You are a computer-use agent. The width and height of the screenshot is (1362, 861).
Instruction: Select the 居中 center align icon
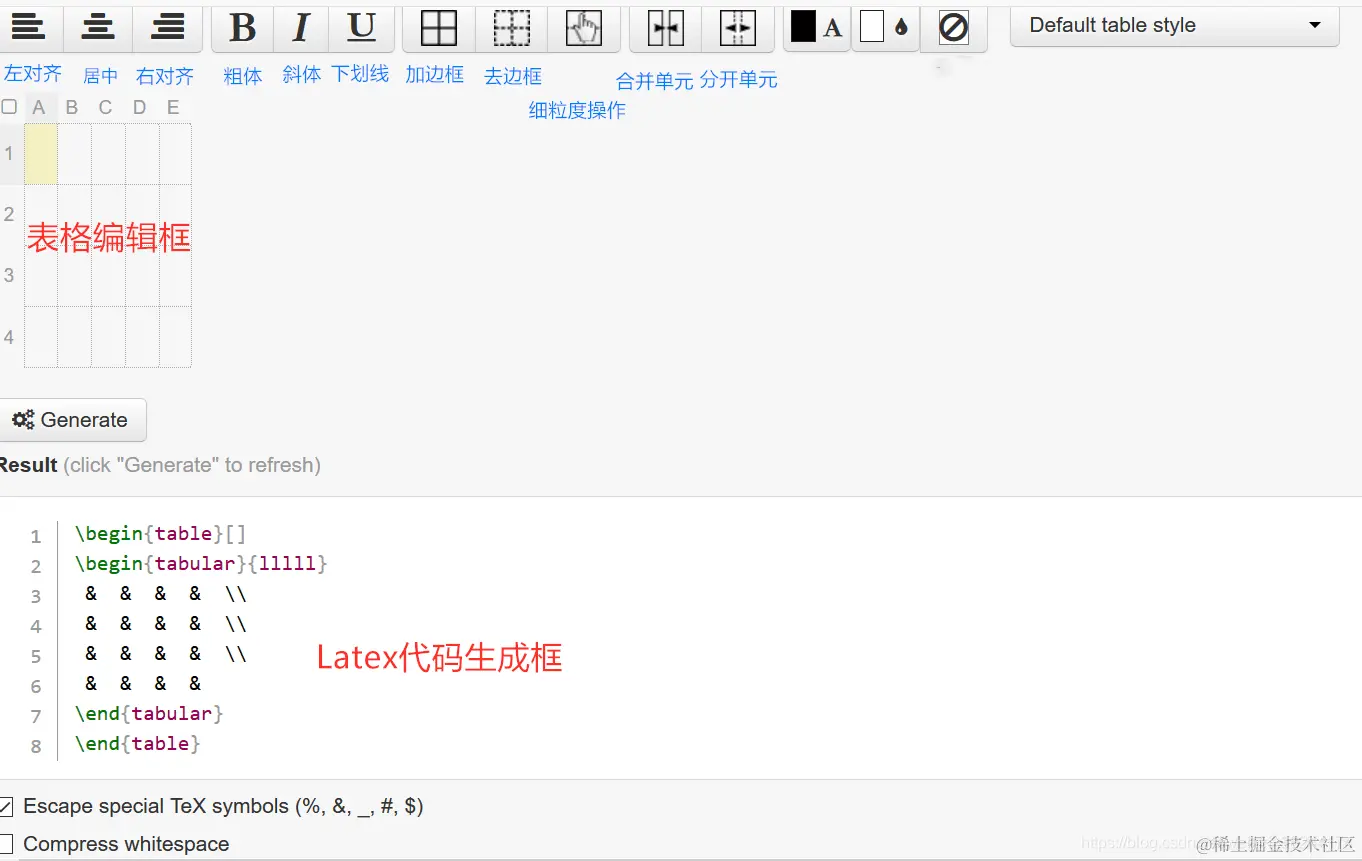pyautogui.click(x=97, y=28)
